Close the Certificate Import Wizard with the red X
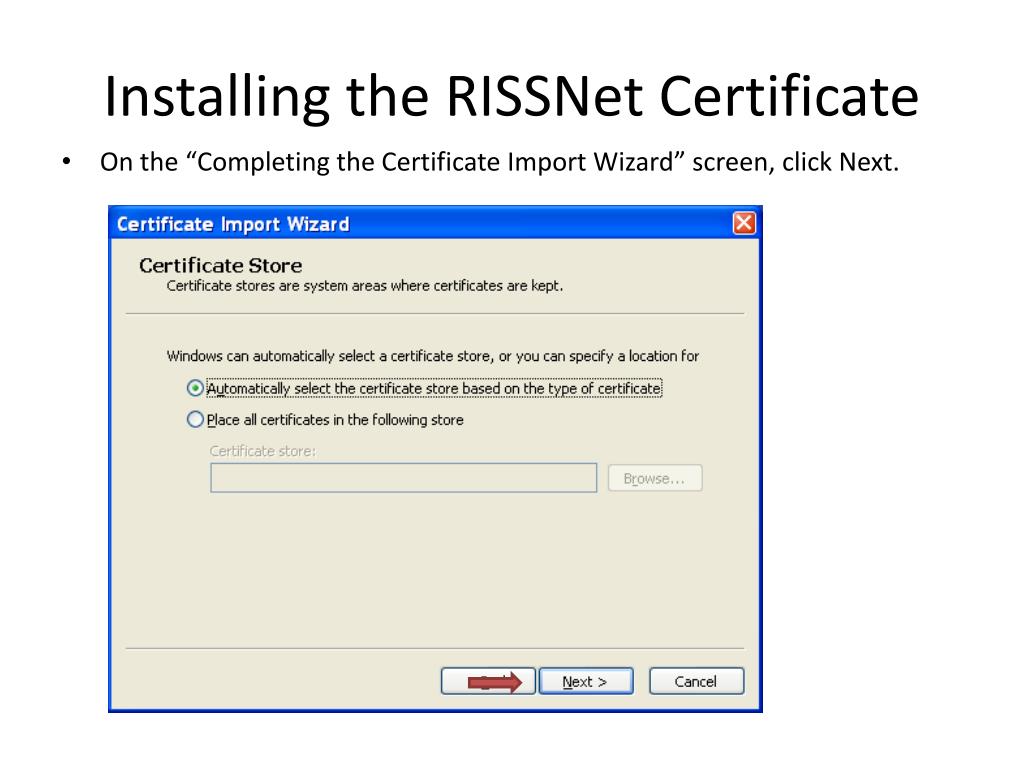Screen dimensions: 1024x768 pos(744,223)
